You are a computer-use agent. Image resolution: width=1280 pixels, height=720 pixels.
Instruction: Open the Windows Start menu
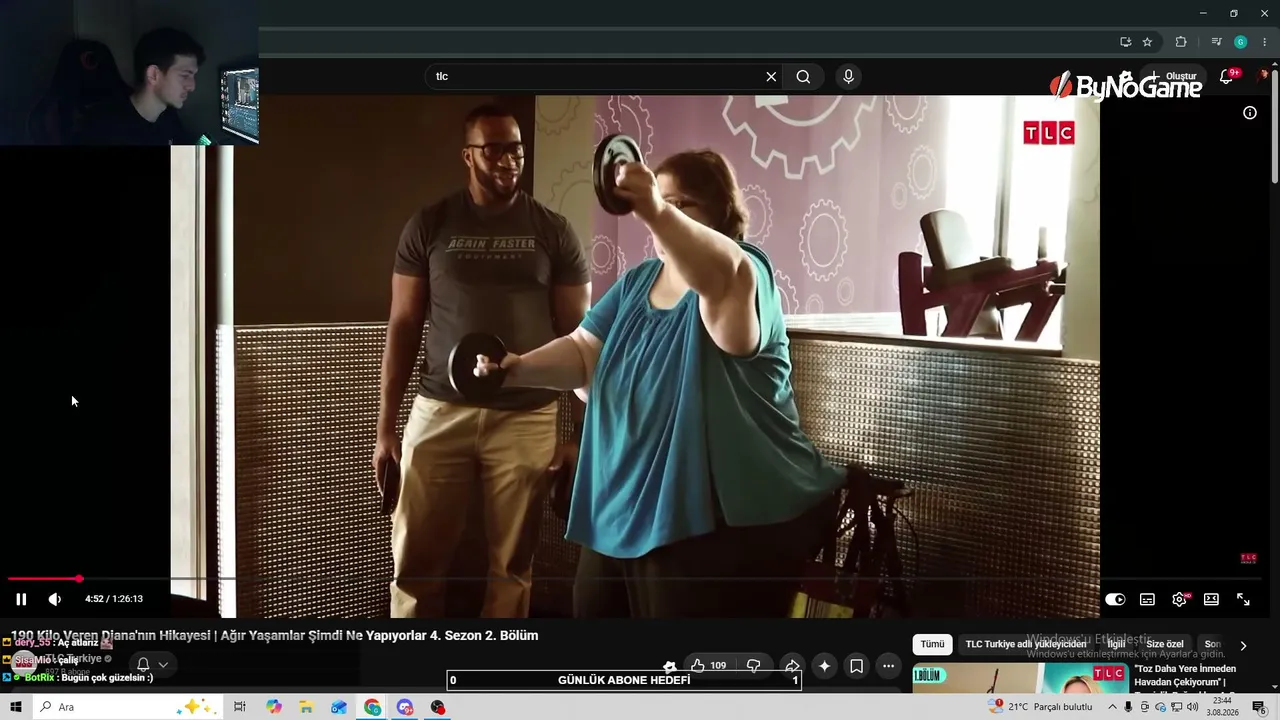(x=16, y=707)
